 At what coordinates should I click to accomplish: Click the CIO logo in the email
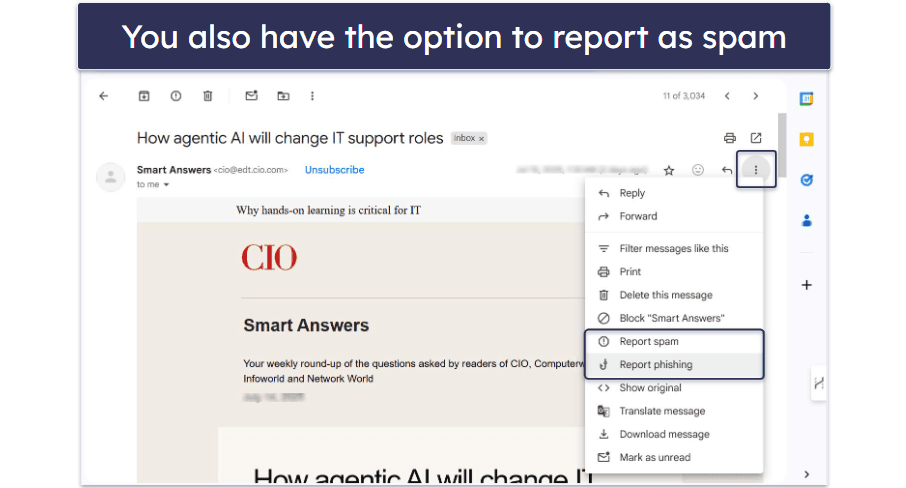pos(269,258)
